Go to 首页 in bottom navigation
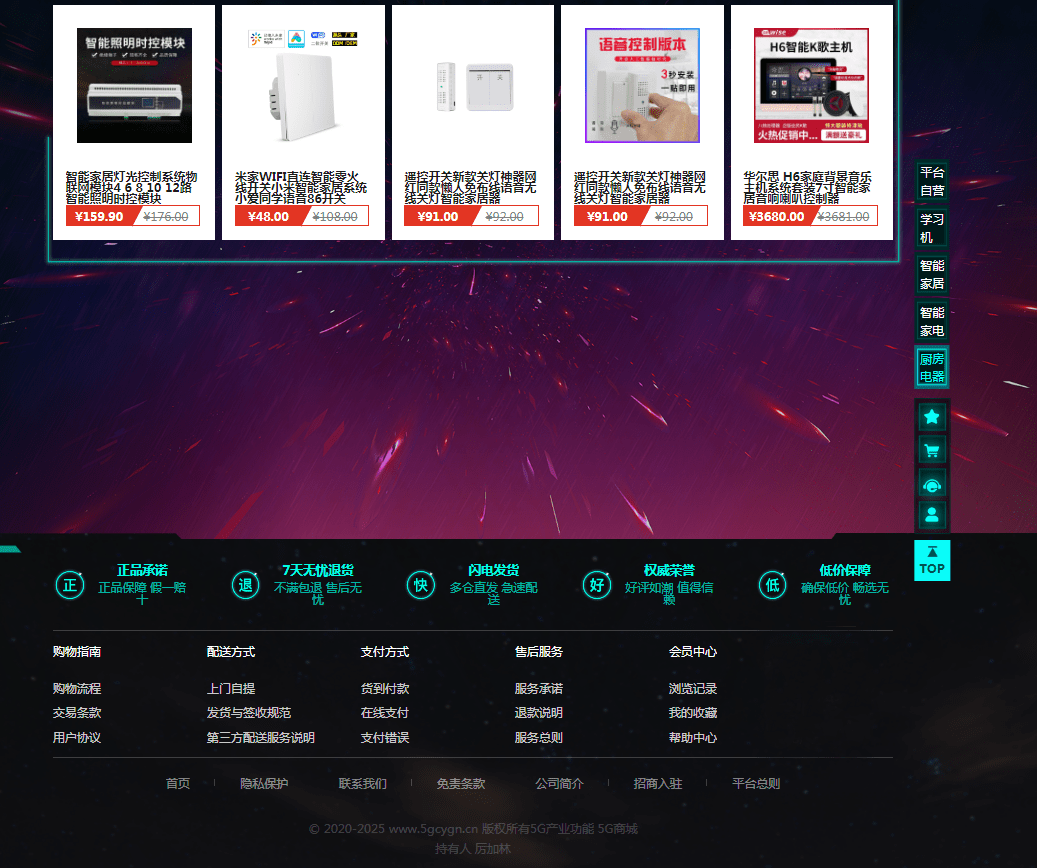The width and height of the screenshot is (1037, 868). (x=178, y=783)
